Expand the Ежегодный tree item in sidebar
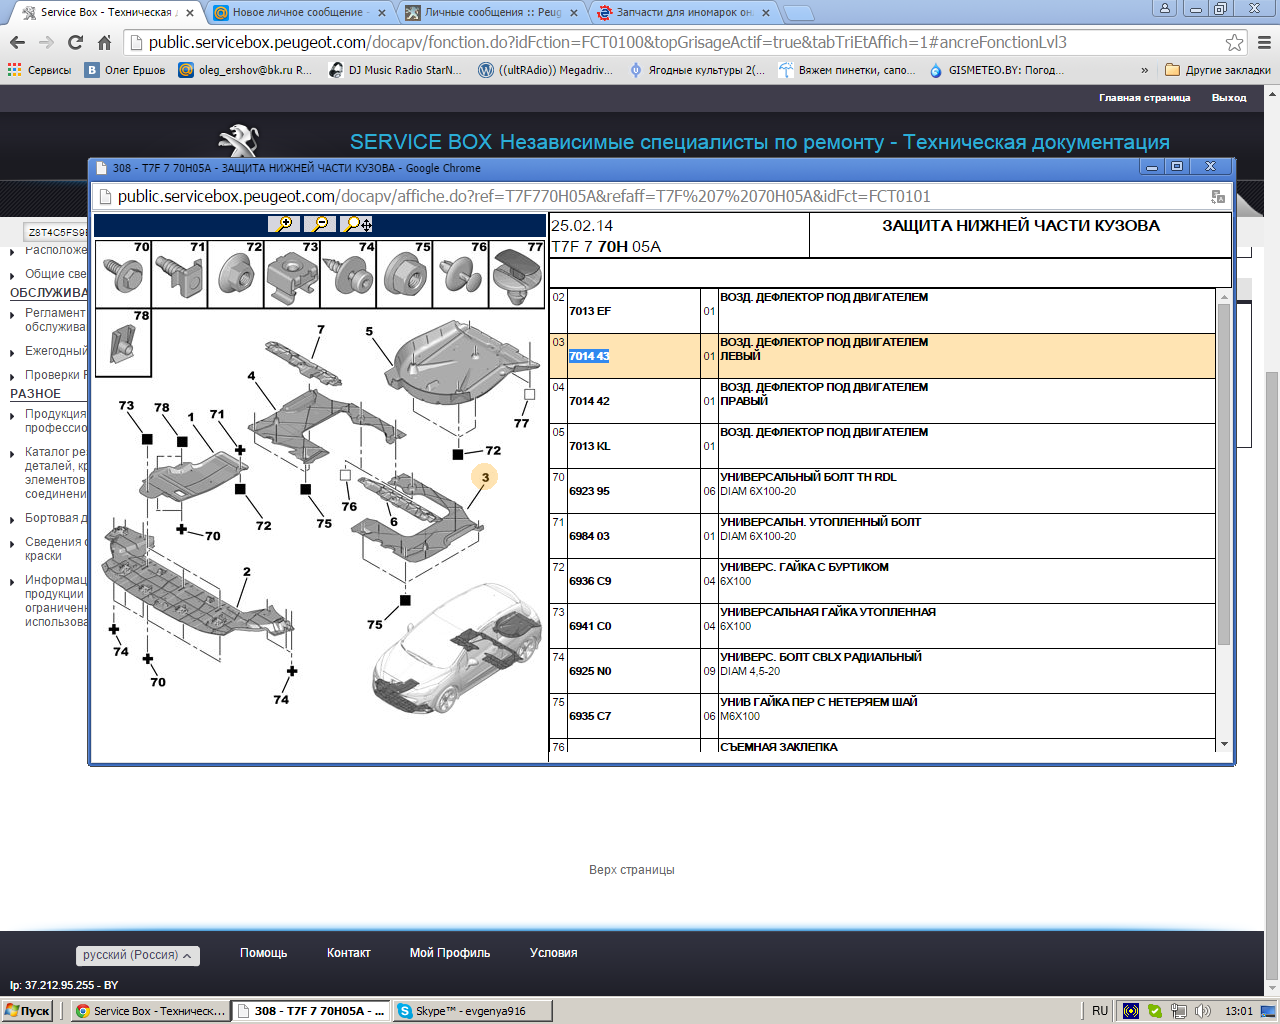This screenshot has width=1280, height=1024. click(13, 352)
